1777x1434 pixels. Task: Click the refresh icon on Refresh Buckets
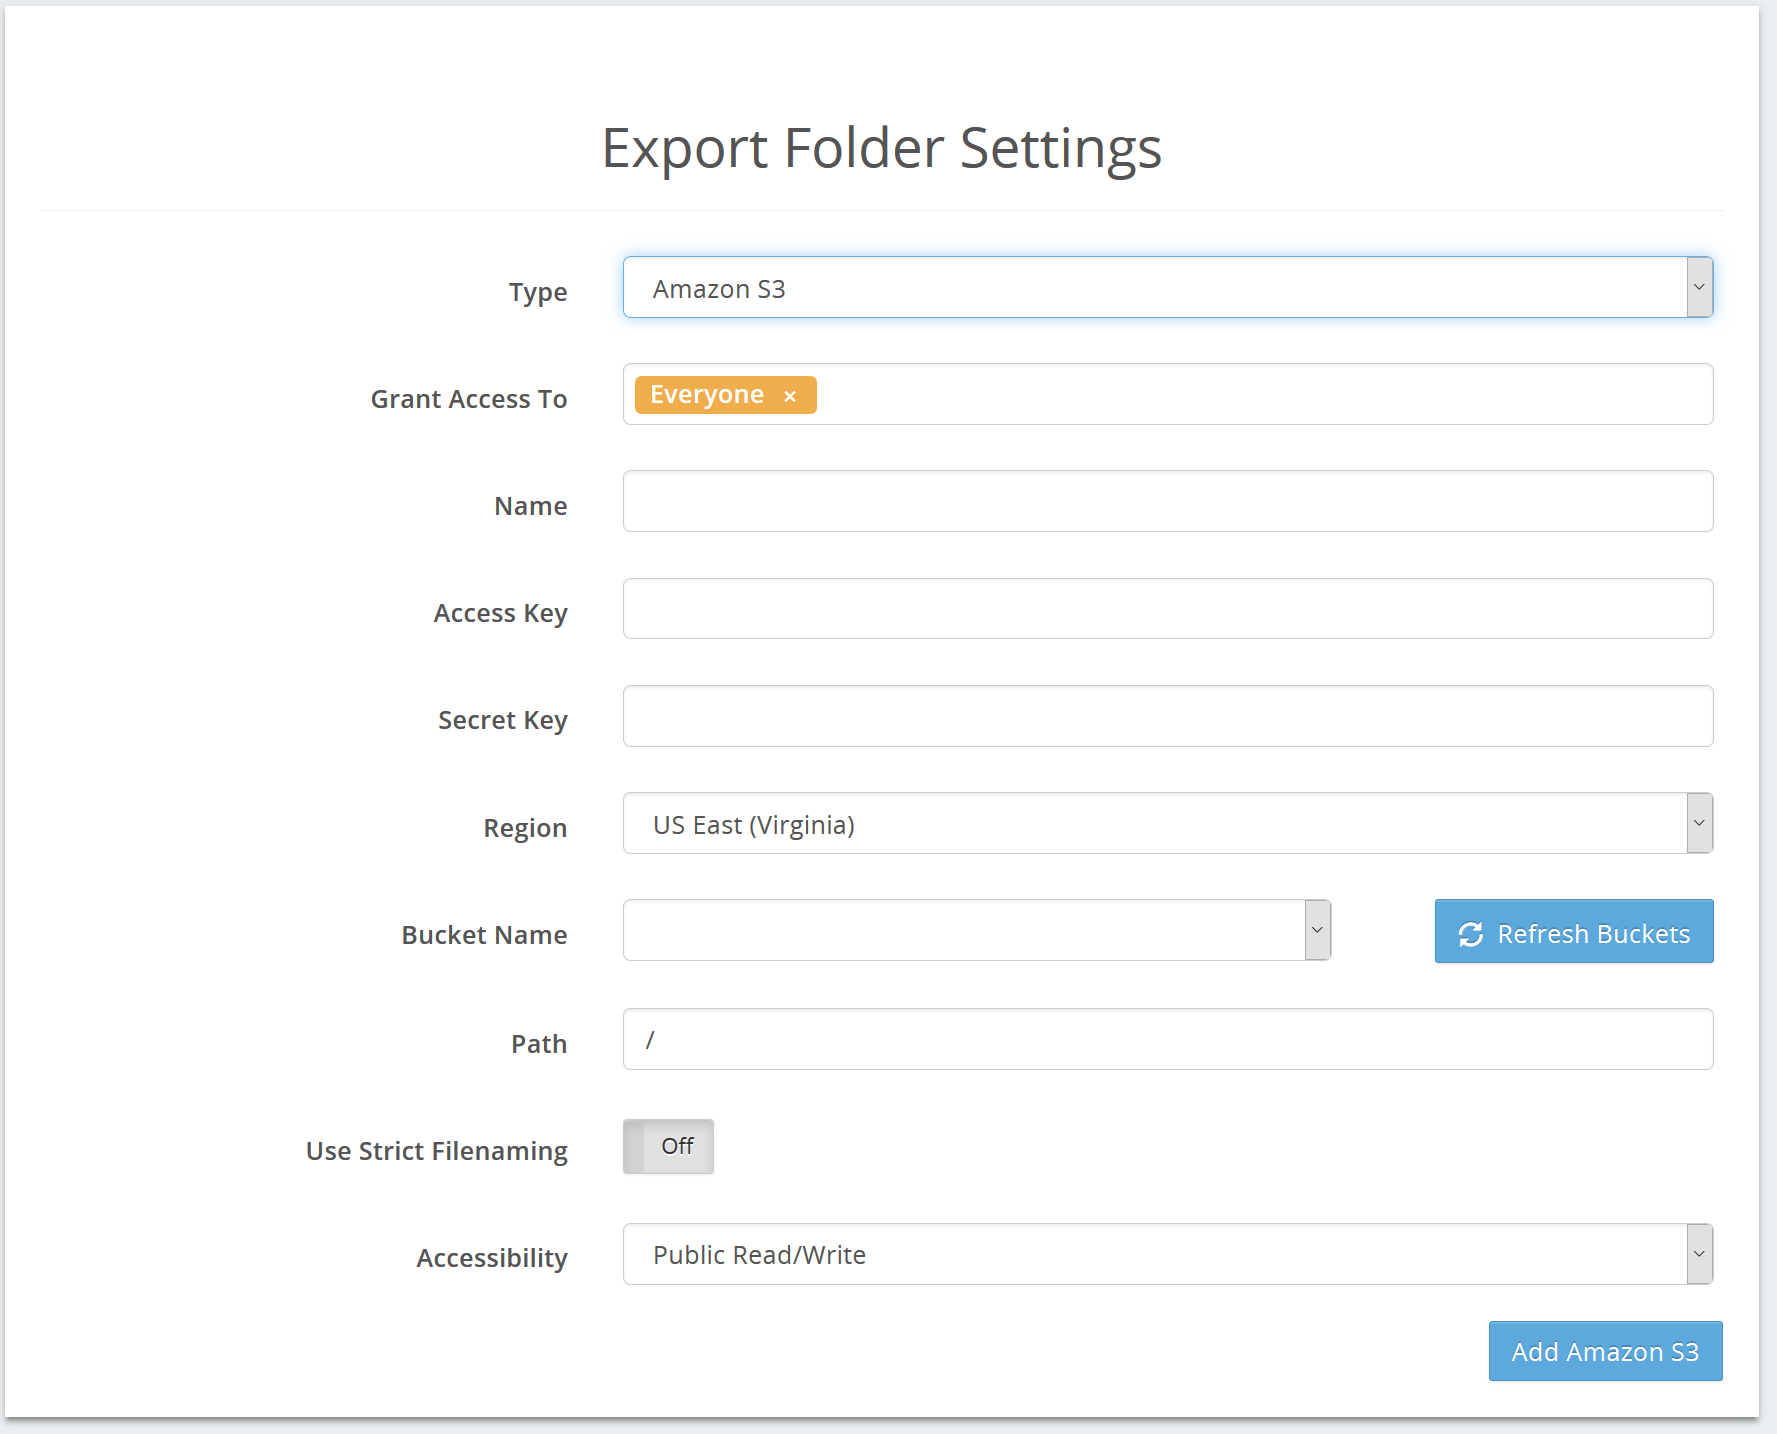point(1470,934)
